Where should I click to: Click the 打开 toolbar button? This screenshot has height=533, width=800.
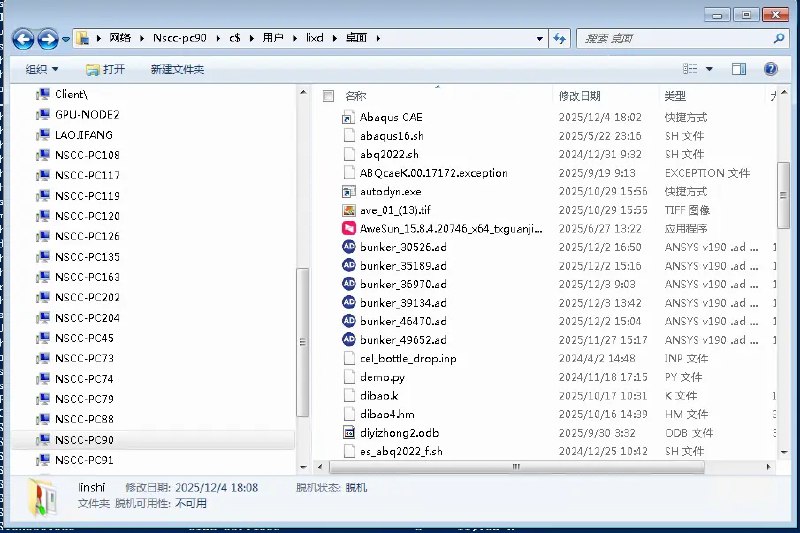tap(106, 69)
